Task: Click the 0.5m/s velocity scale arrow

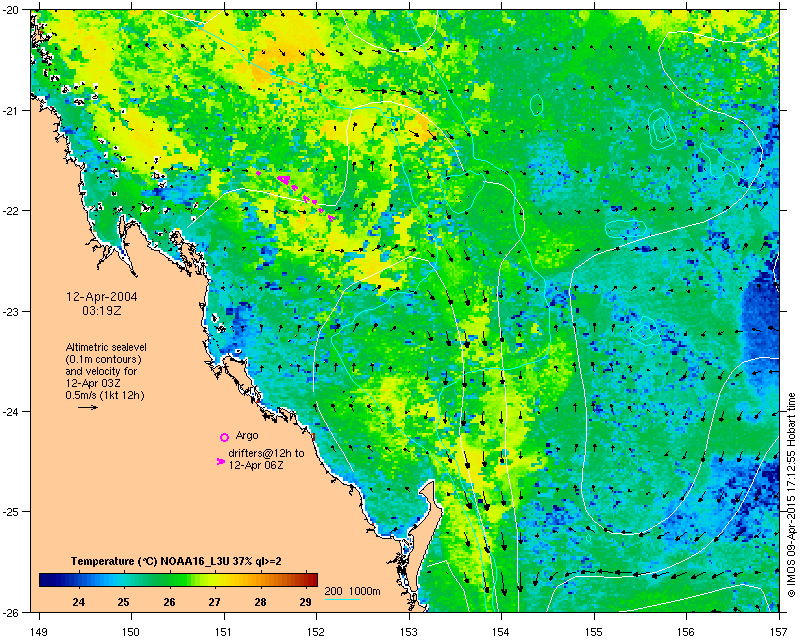Action: (88, 407)
